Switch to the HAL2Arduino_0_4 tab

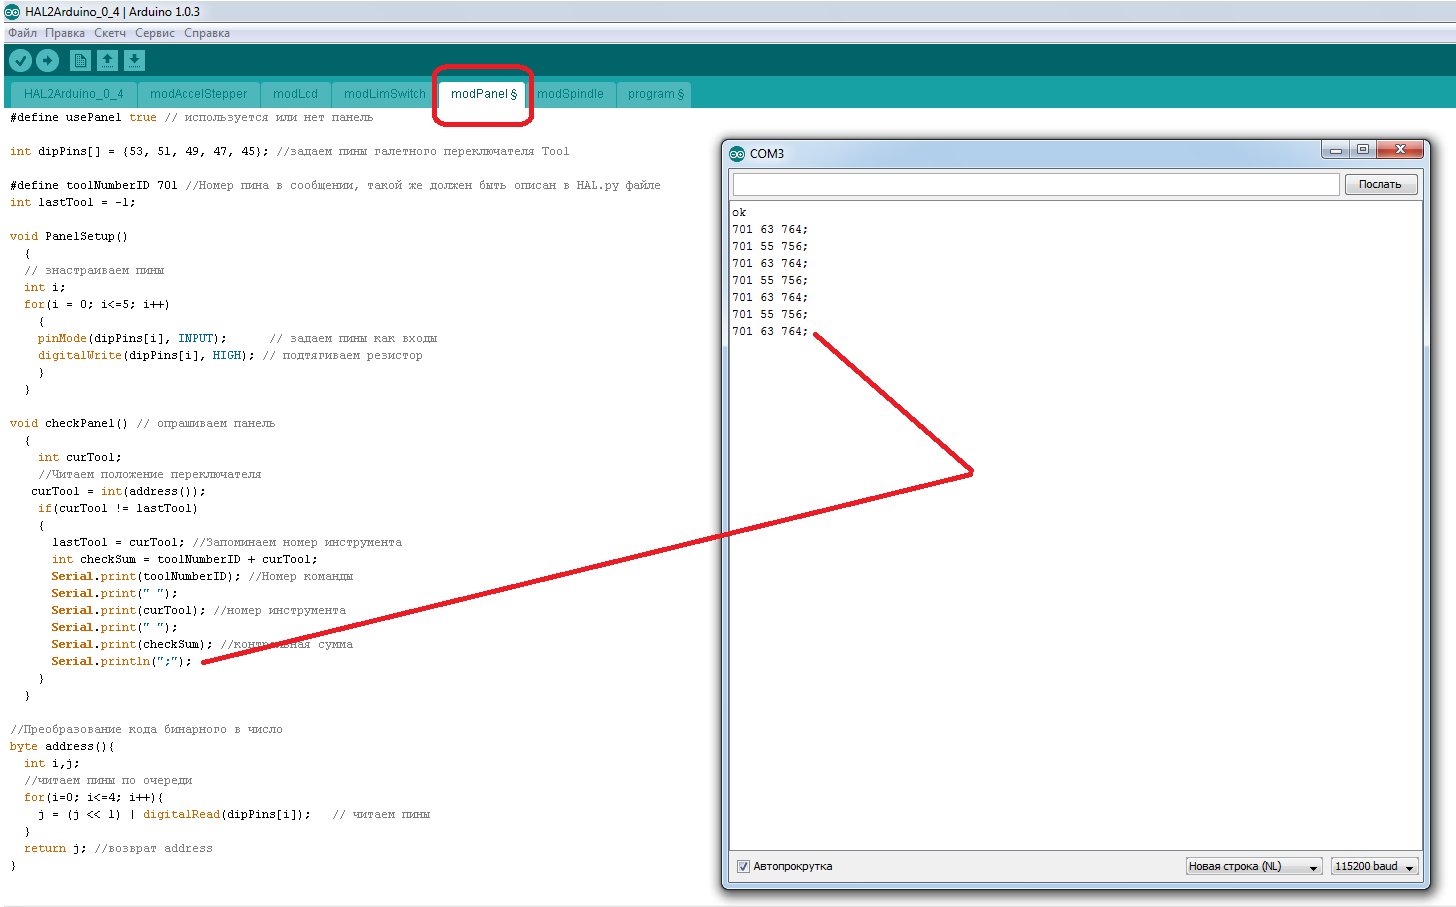[74, 94]
